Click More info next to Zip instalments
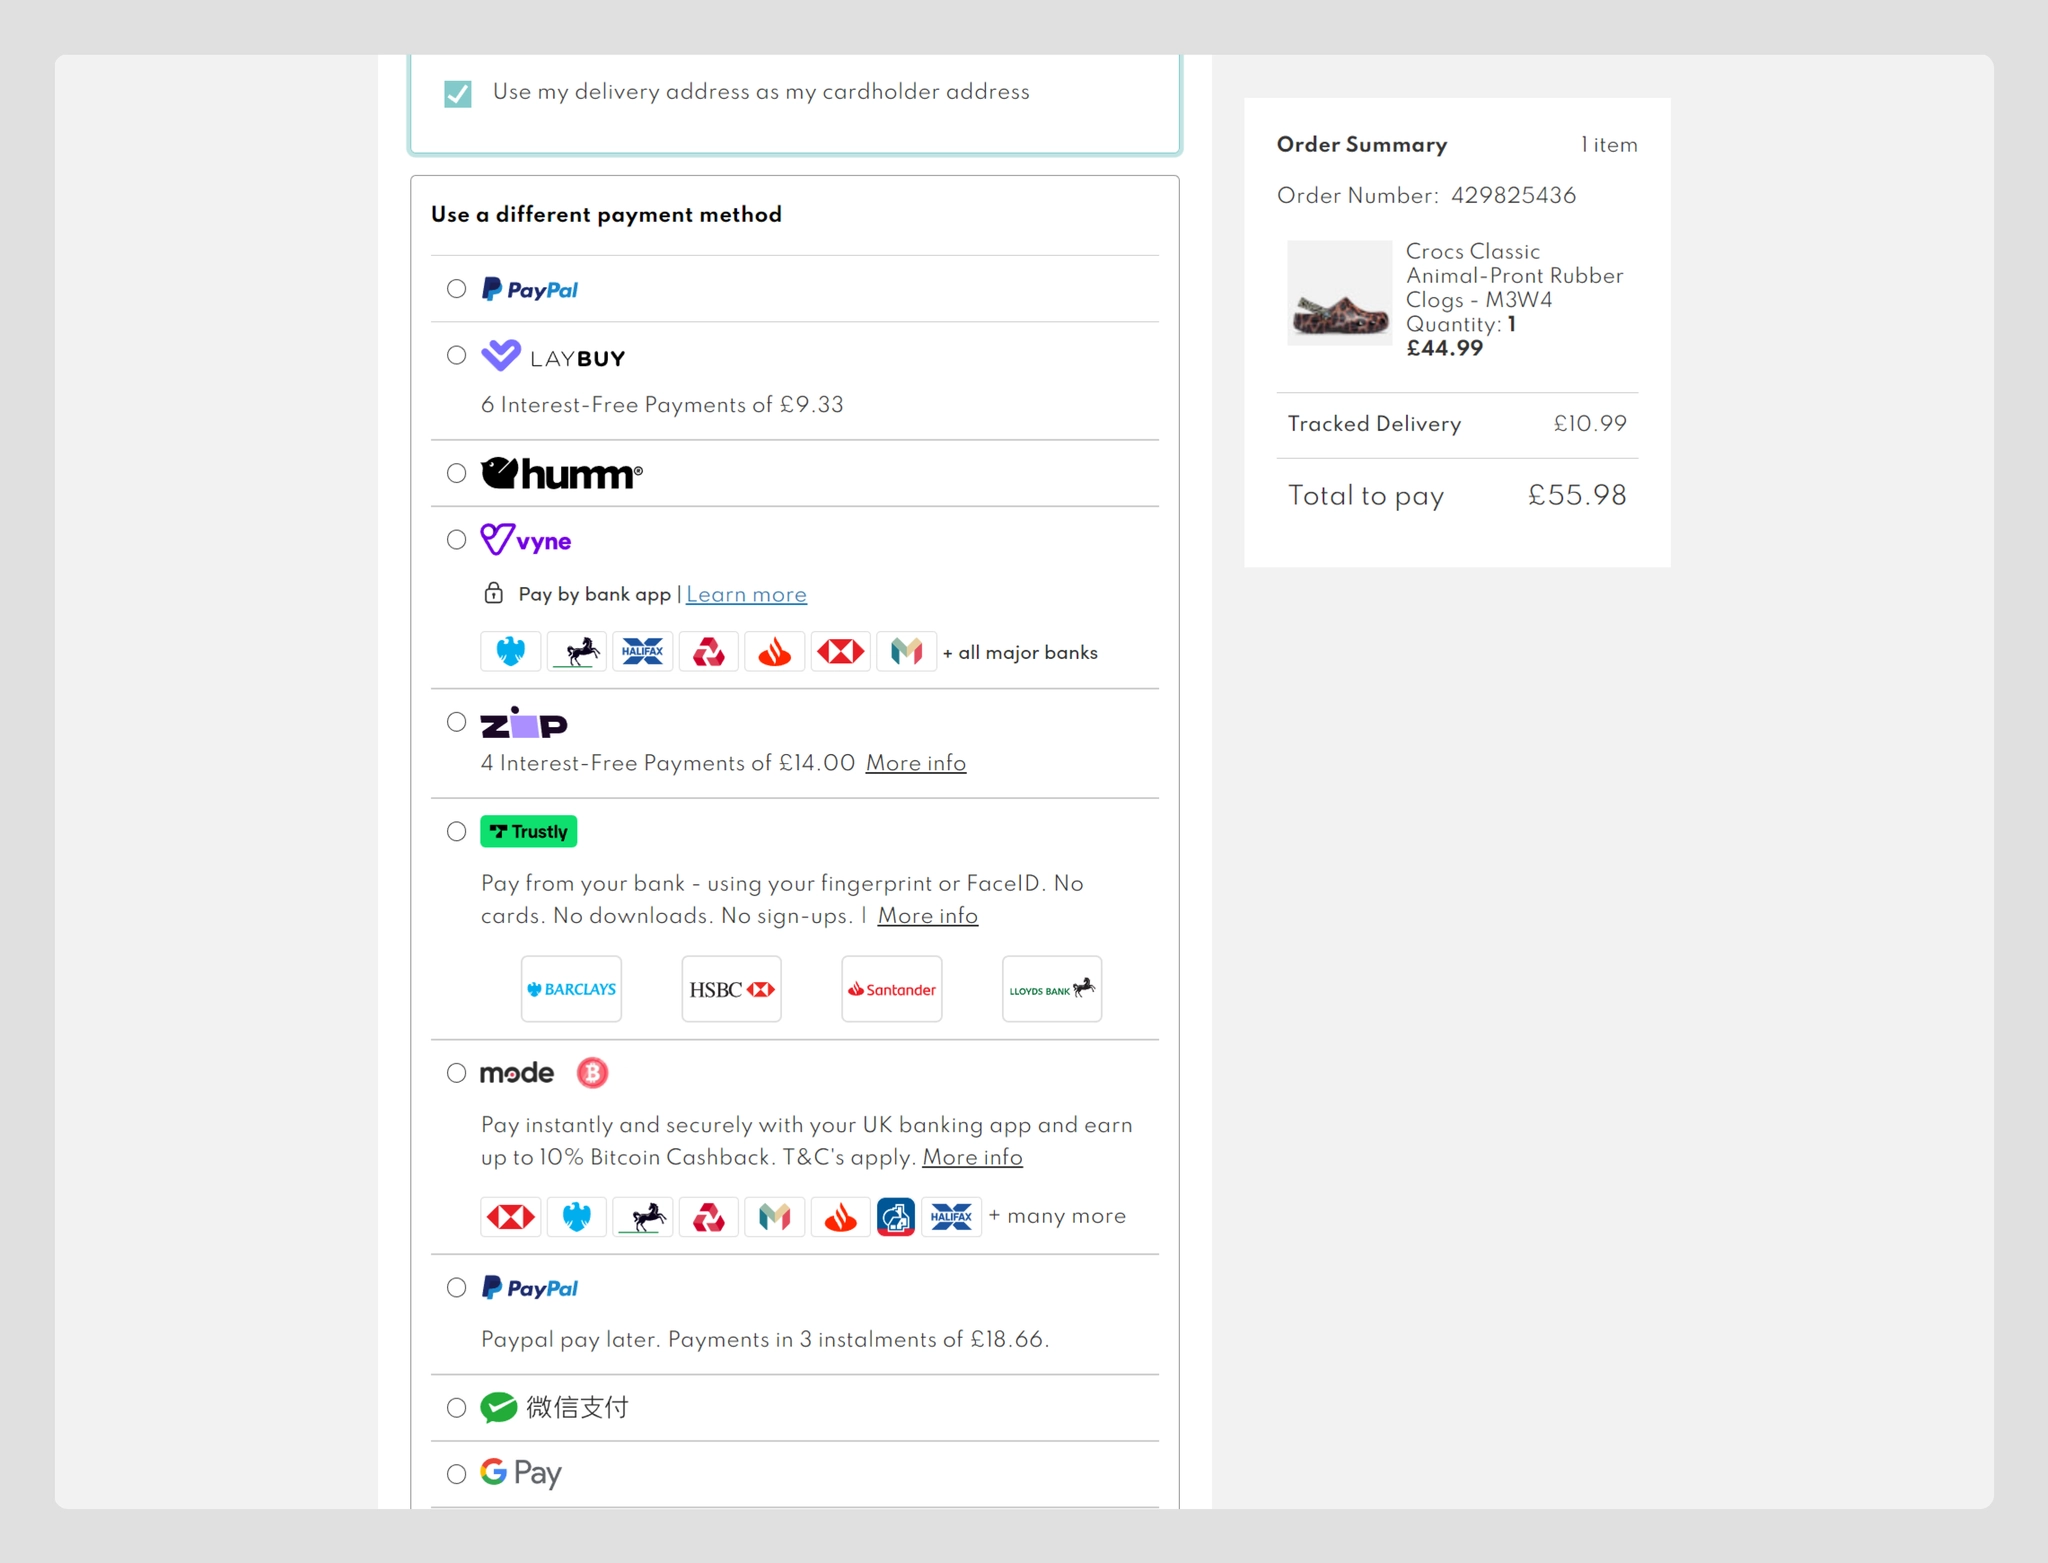2048x1563 pixels. tap(915, 763)
